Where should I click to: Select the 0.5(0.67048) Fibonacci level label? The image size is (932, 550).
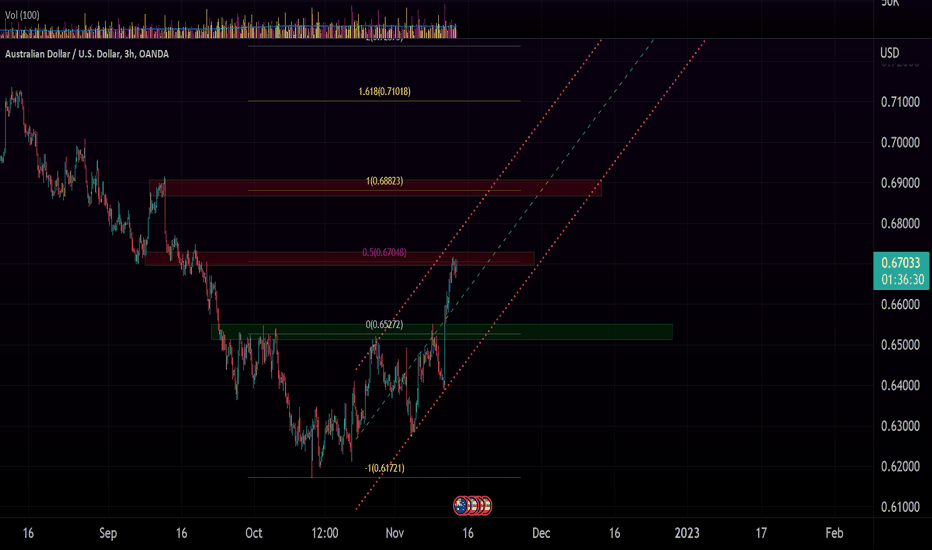385,253
